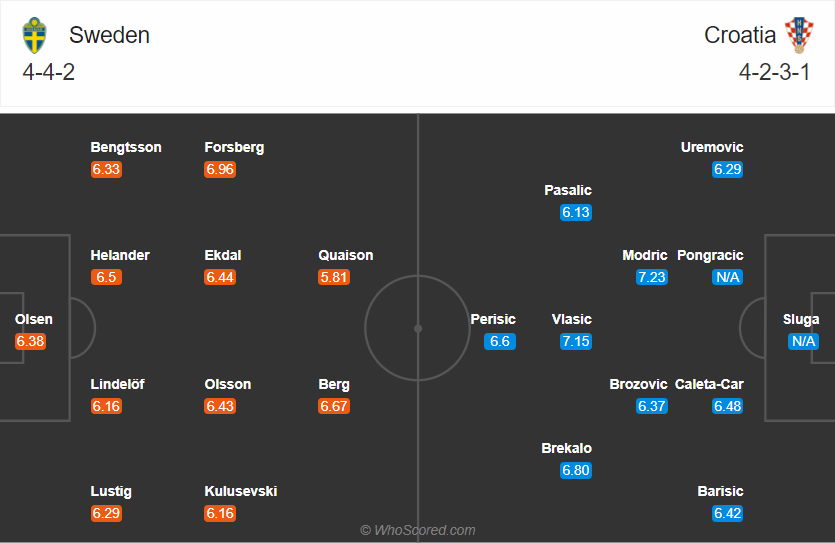Click the Croatia team crest icon
The height and width of the screenshot is (543, 835).
coord(798,35)
